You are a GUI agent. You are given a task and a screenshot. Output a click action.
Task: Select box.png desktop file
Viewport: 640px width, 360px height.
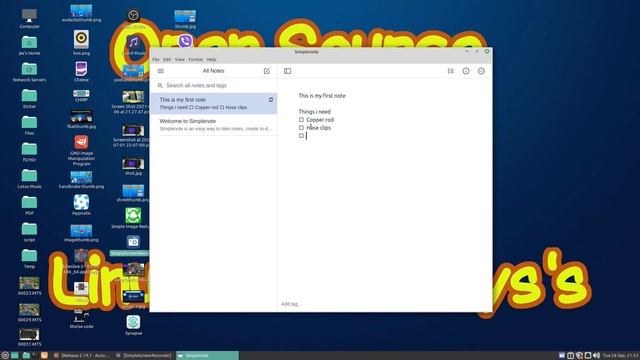pos(81,43)
